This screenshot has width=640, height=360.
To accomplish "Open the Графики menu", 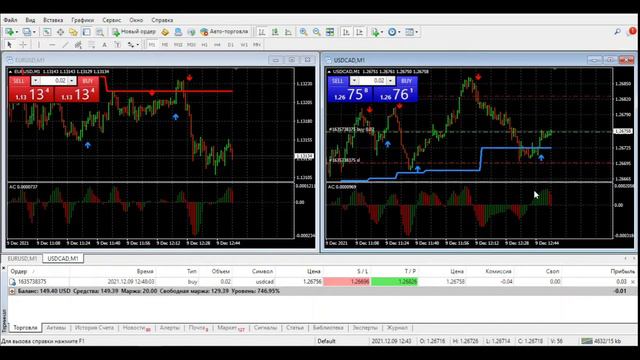I will pyautogui.click(x=82, y=20).
